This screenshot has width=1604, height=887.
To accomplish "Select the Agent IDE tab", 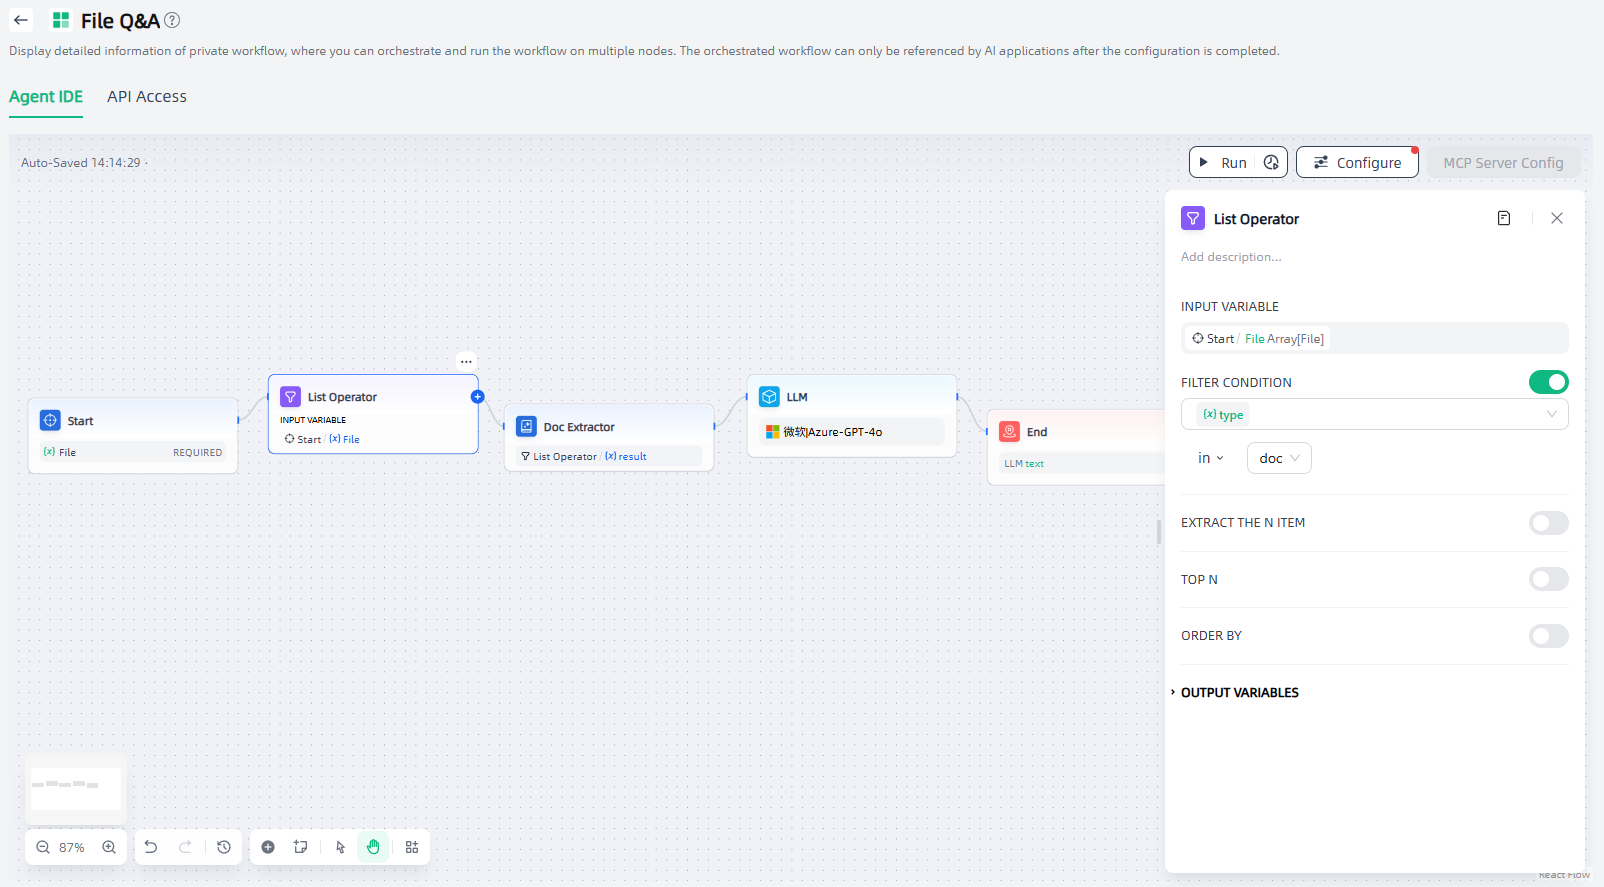I will coord(46,97).
